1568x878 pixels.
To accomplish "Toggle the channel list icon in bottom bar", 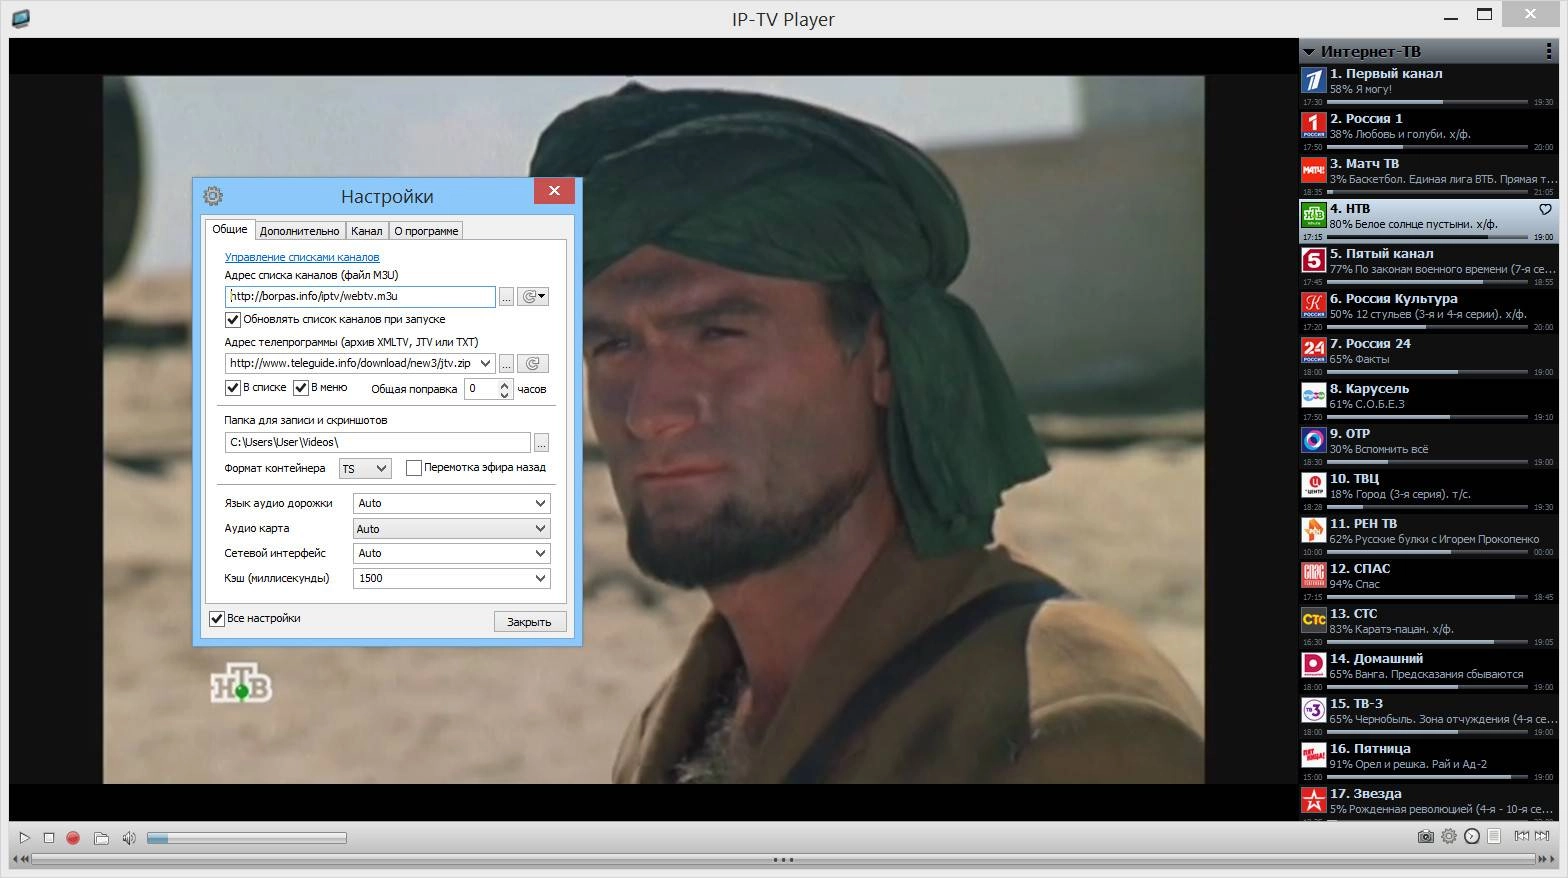I will point(1494,836).
